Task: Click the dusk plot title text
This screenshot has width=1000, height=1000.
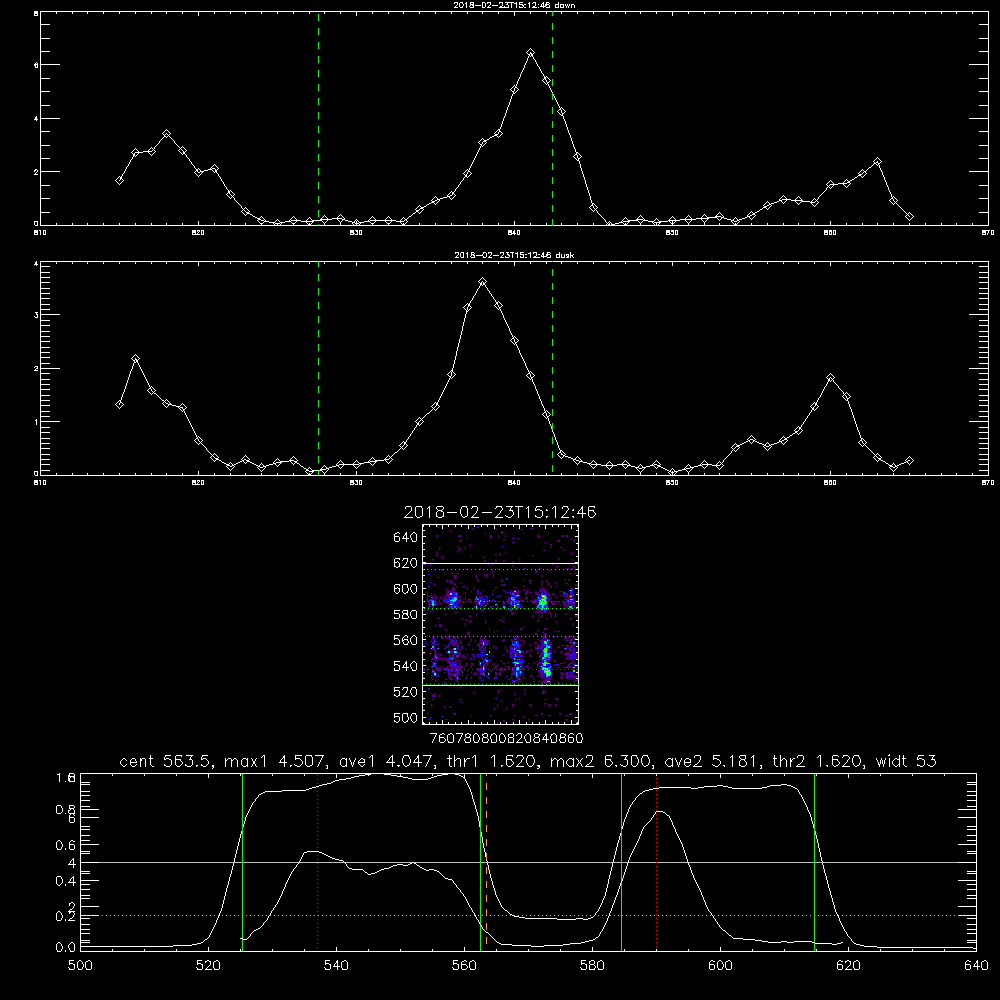Action: [514, 255]
